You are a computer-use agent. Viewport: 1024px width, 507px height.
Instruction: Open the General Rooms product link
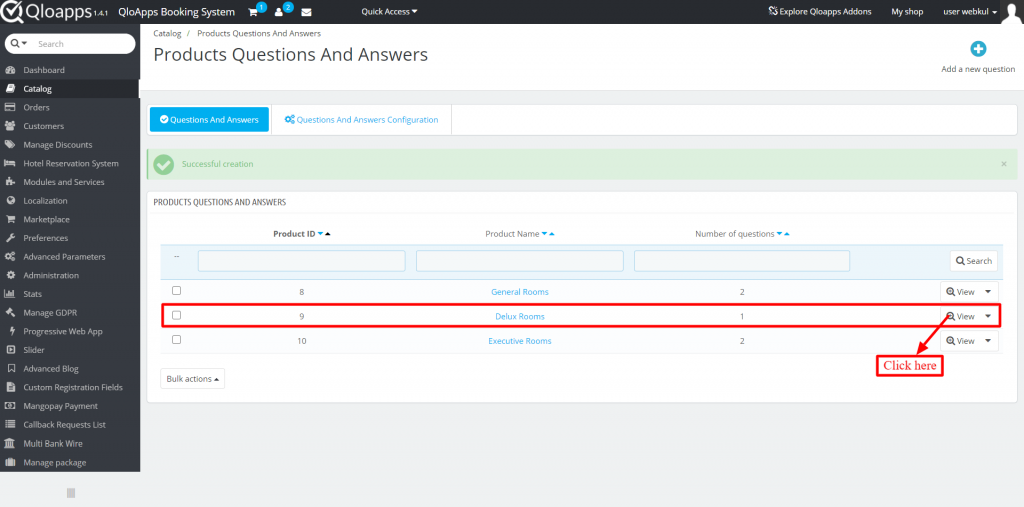[x=520, y=292]
